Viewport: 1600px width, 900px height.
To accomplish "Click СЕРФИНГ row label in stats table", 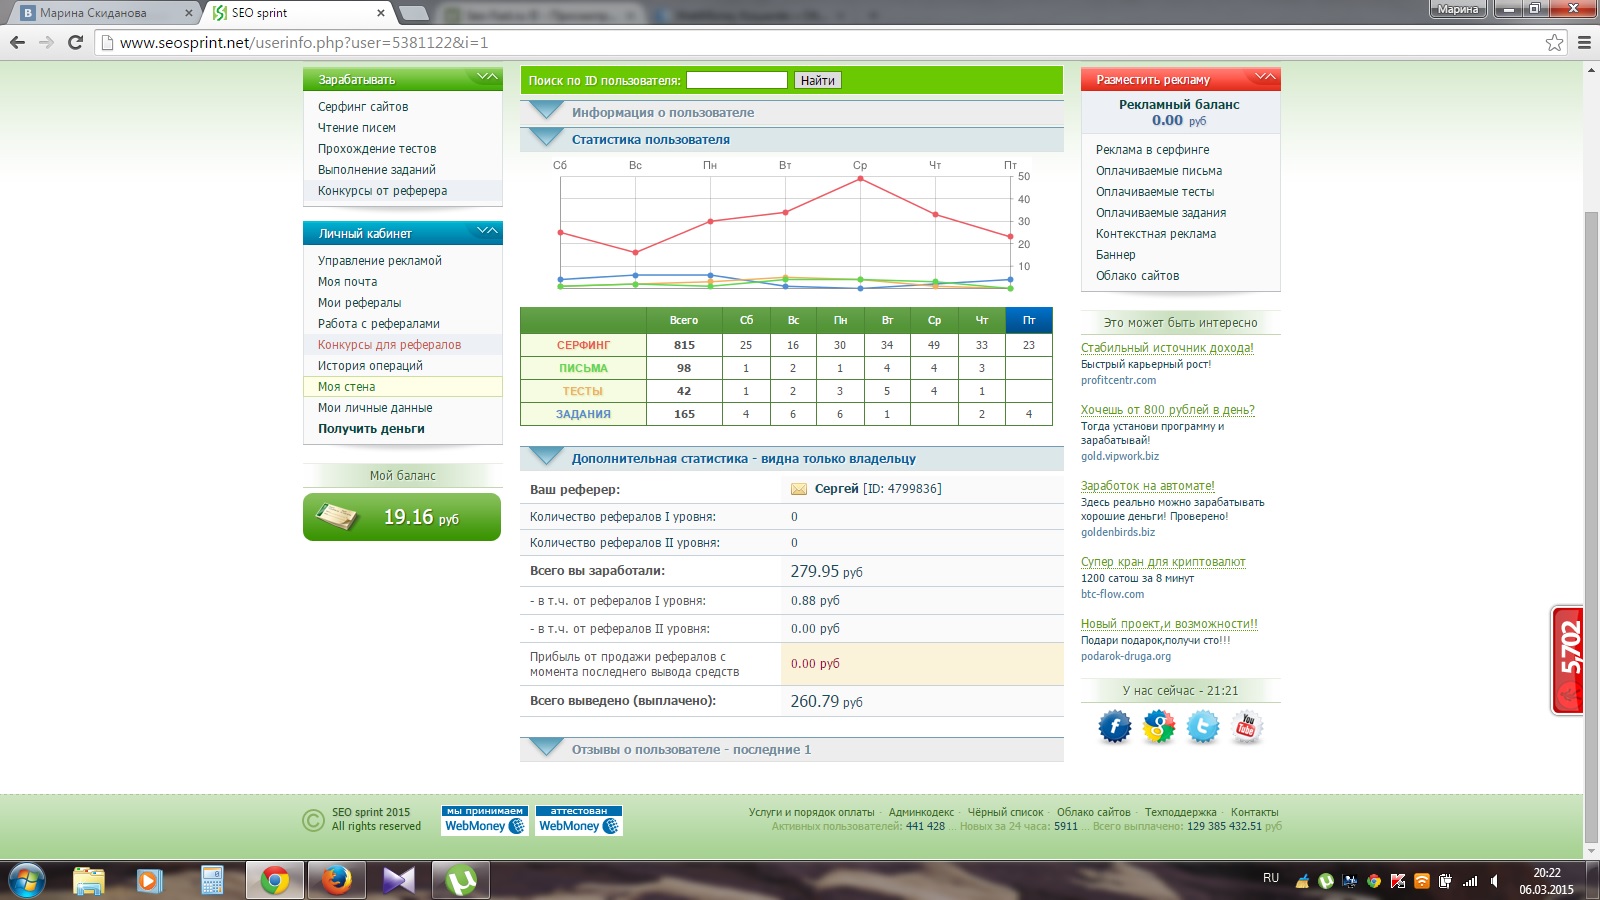I will (583, 345).
